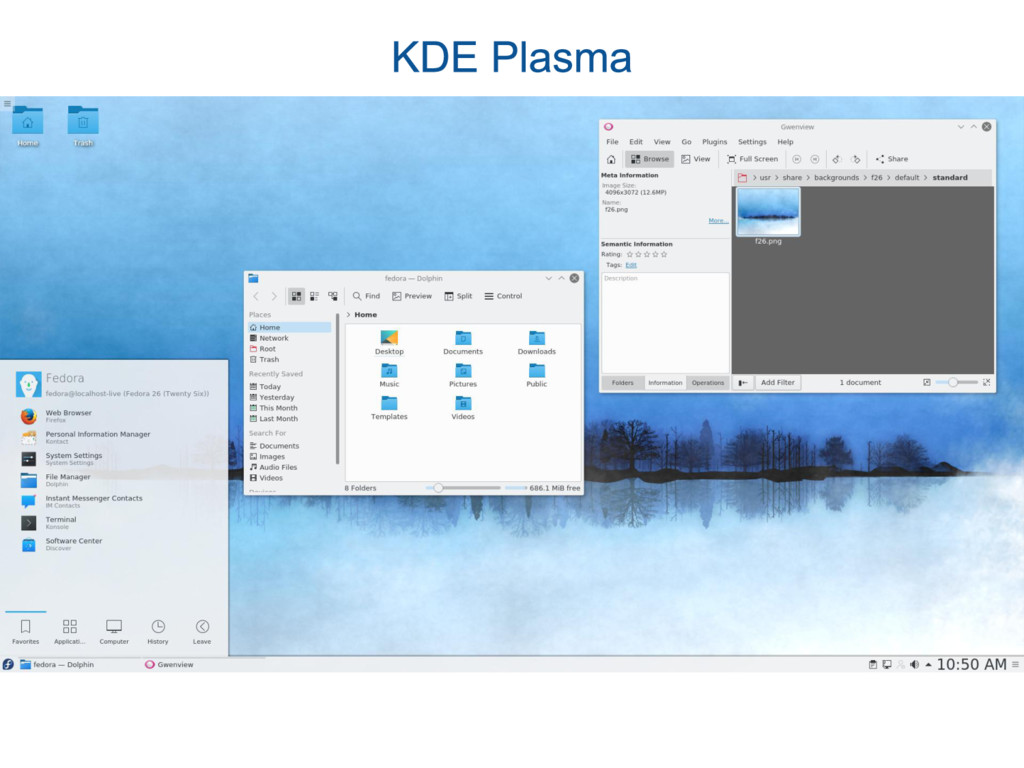1024x768 pixels.
Task: Click More link under Meta Information
Action: point(718,221)
